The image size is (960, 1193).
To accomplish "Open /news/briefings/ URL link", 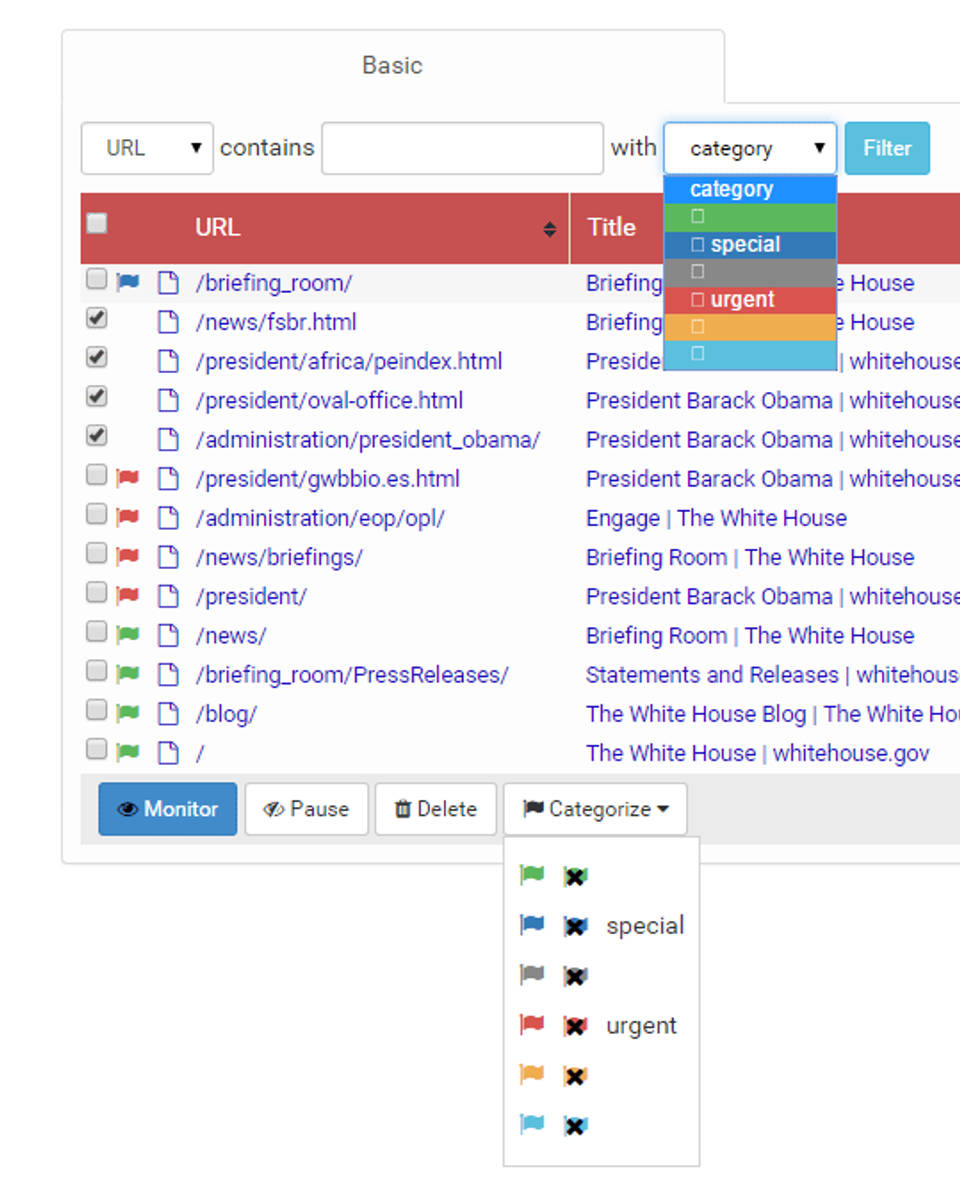I will tap(280, 558).
